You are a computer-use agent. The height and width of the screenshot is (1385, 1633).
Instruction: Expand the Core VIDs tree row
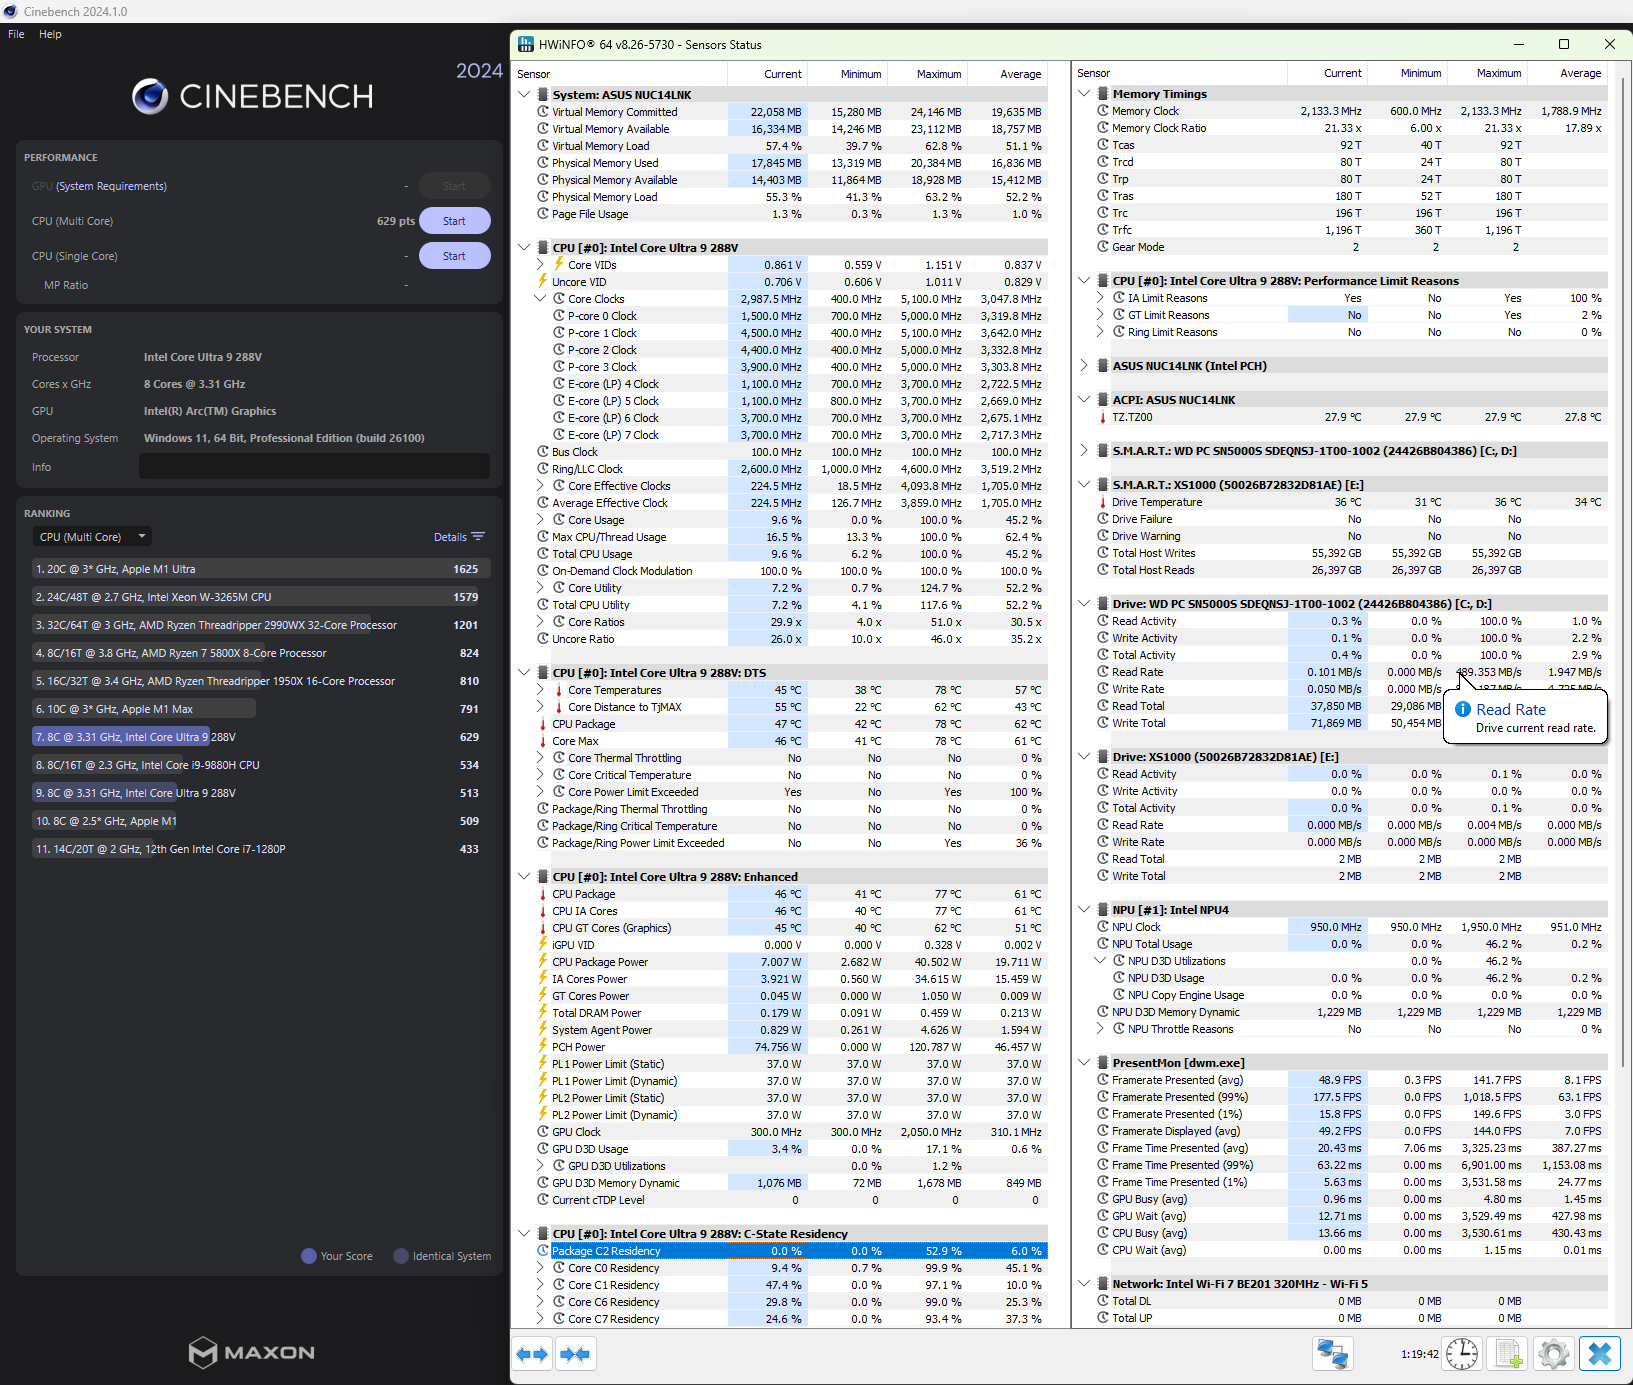[x=540, y=265]
